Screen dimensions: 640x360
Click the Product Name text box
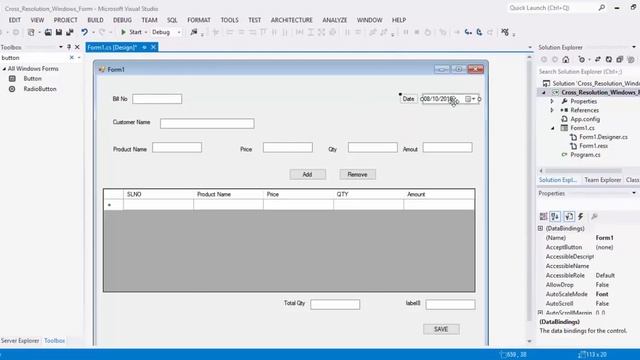(177, 147)
